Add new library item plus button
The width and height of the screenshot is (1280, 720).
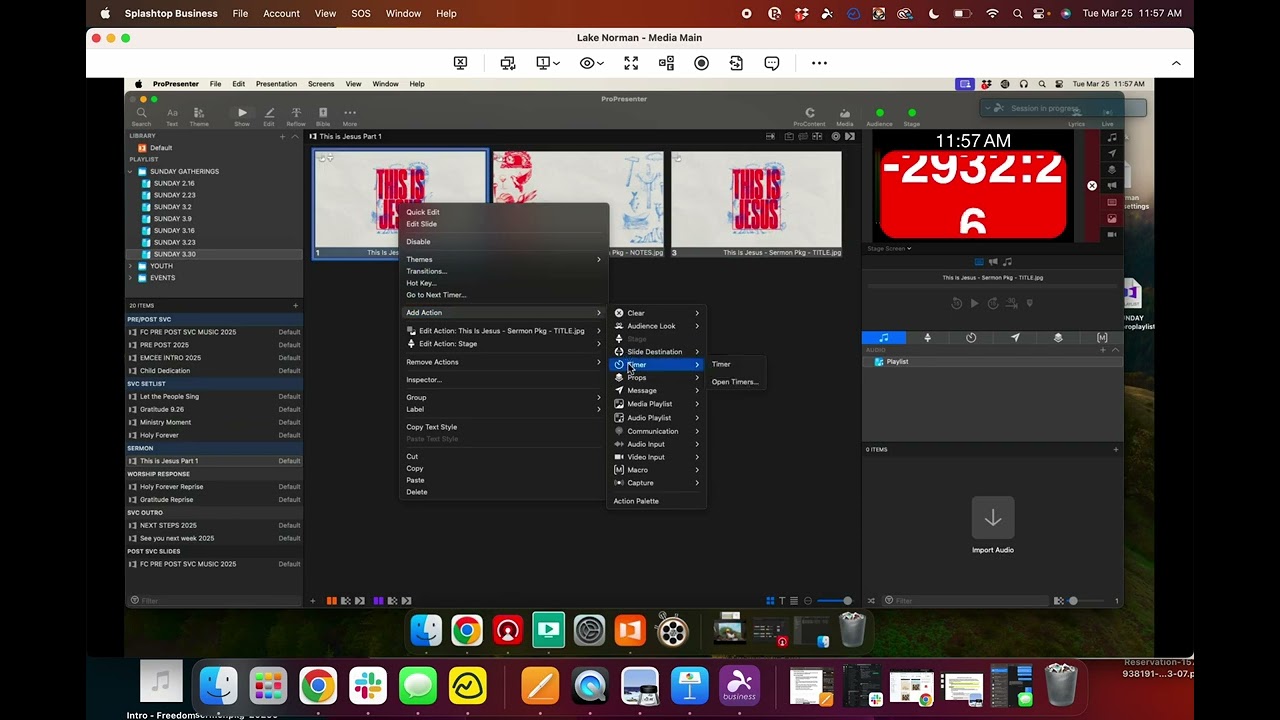(x=282, y=136)
